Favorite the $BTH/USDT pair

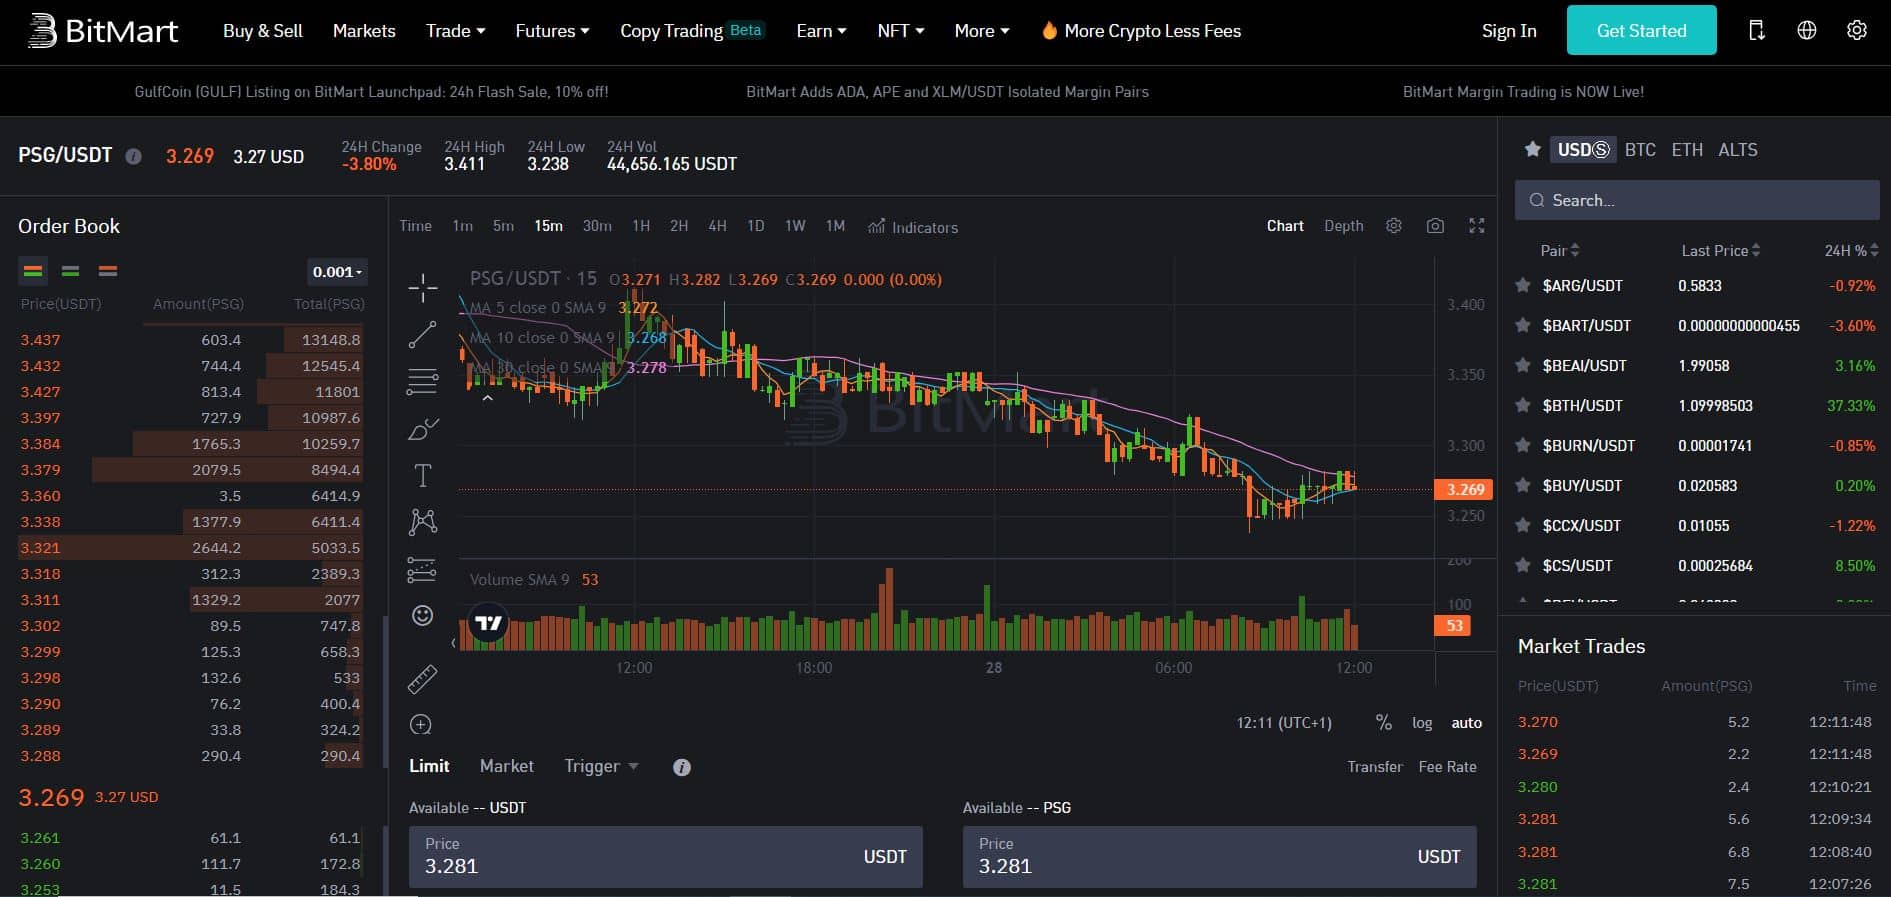[x=1523, y=405]
